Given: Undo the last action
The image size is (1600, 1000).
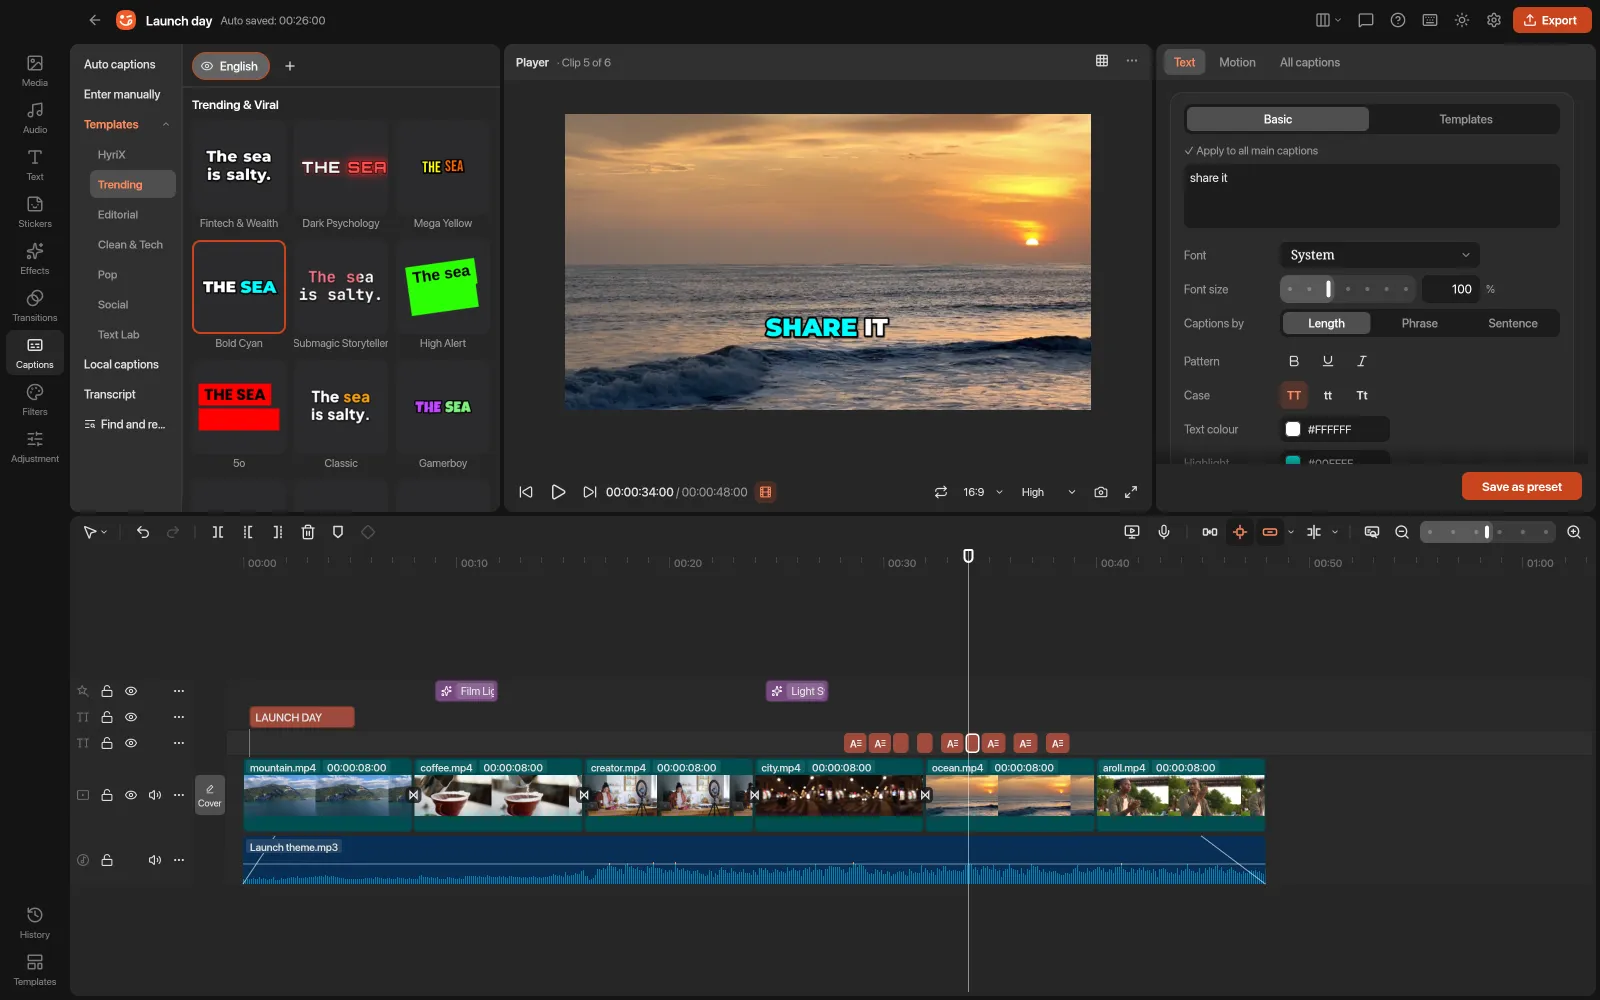Looking at the screenshot, I should 143,532.
